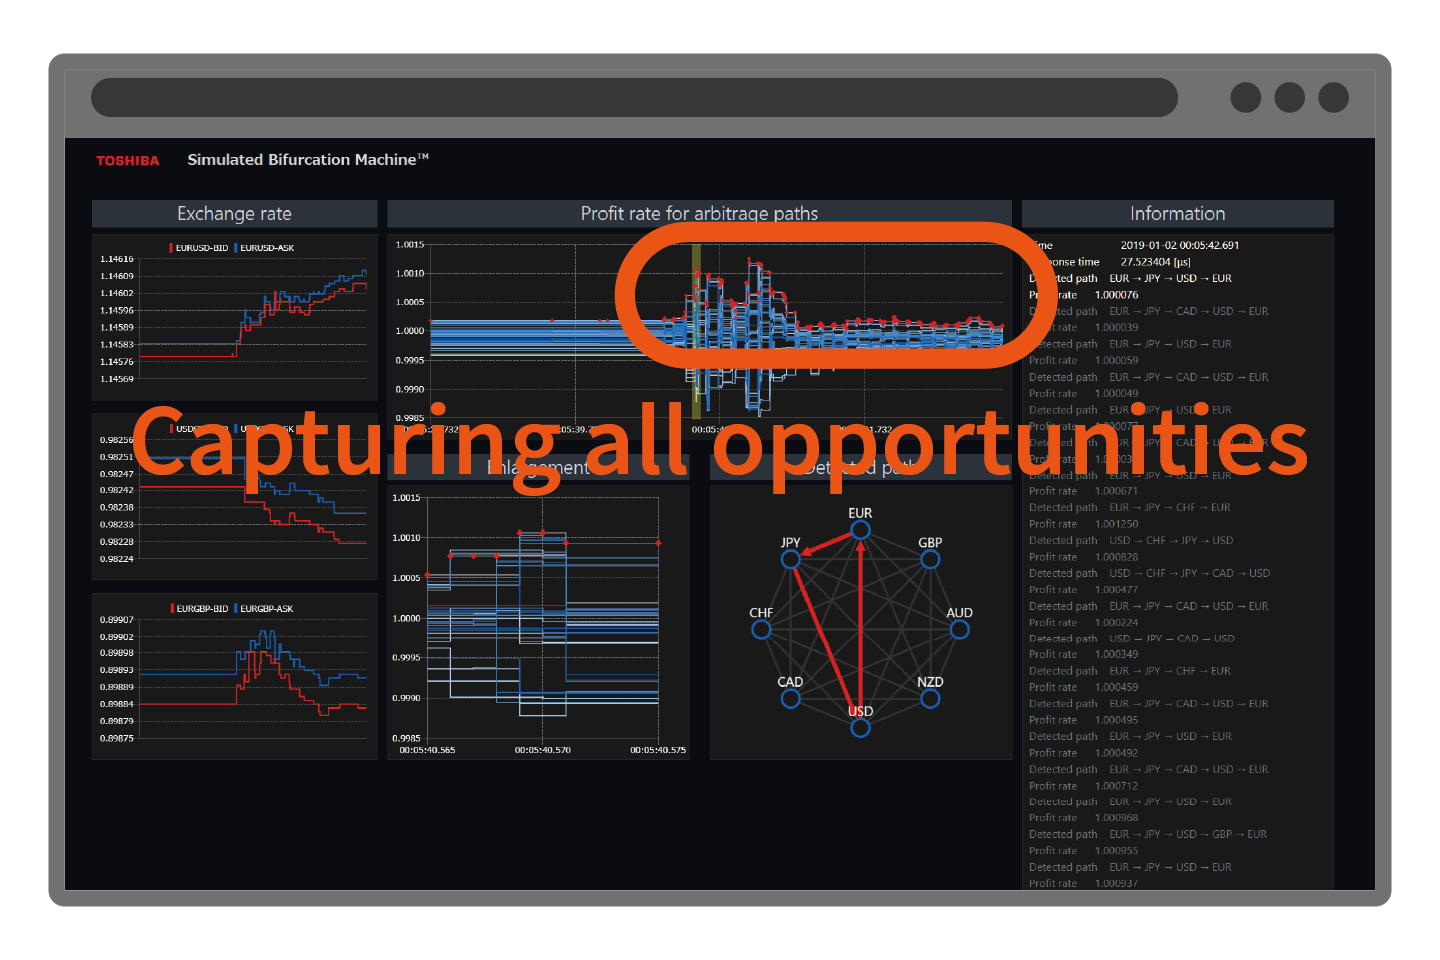Screen dimensions: 1440x960
Task: Select the Profit rate for arbitrage paths header
Action: point(699,213)
